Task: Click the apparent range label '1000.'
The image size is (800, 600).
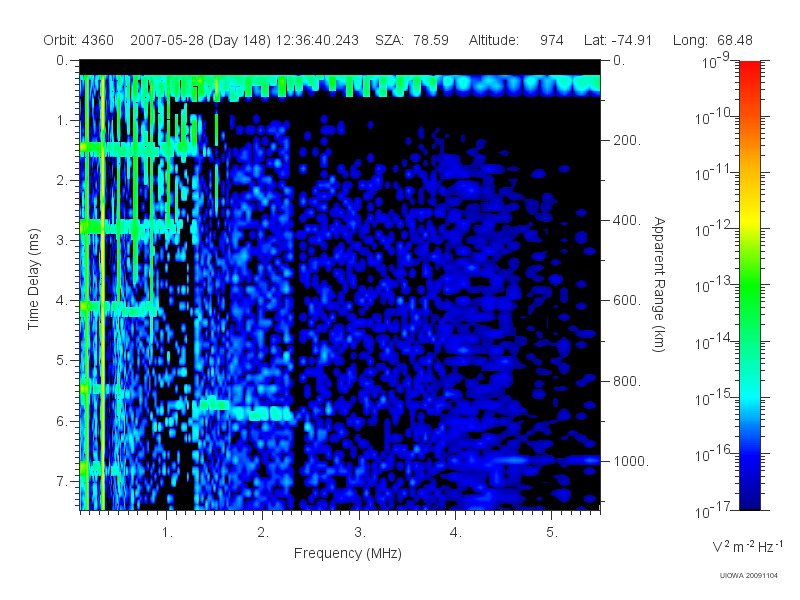Action: [631, 461]
